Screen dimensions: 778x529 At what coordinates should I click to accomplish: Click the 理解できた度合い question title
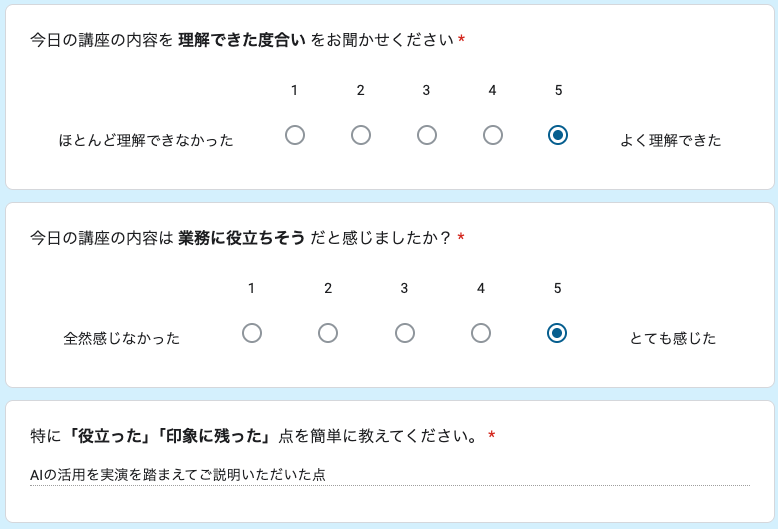[242, 40]
